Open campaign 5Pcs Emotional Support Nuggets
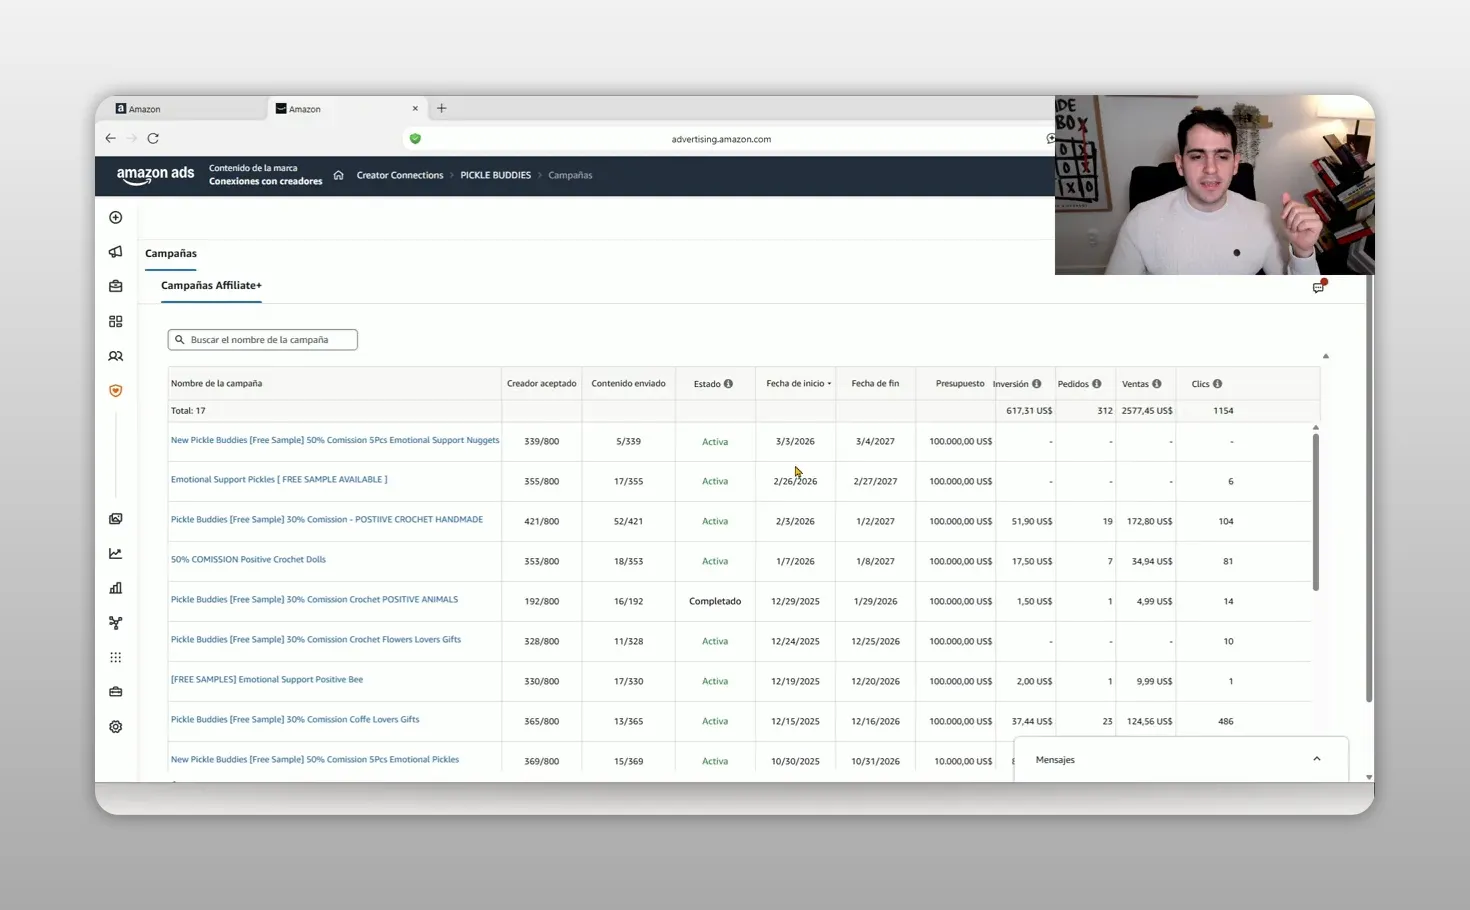The width and height of the screenshot is (1470, 910). pyautogui.click(x=335, y=440)
